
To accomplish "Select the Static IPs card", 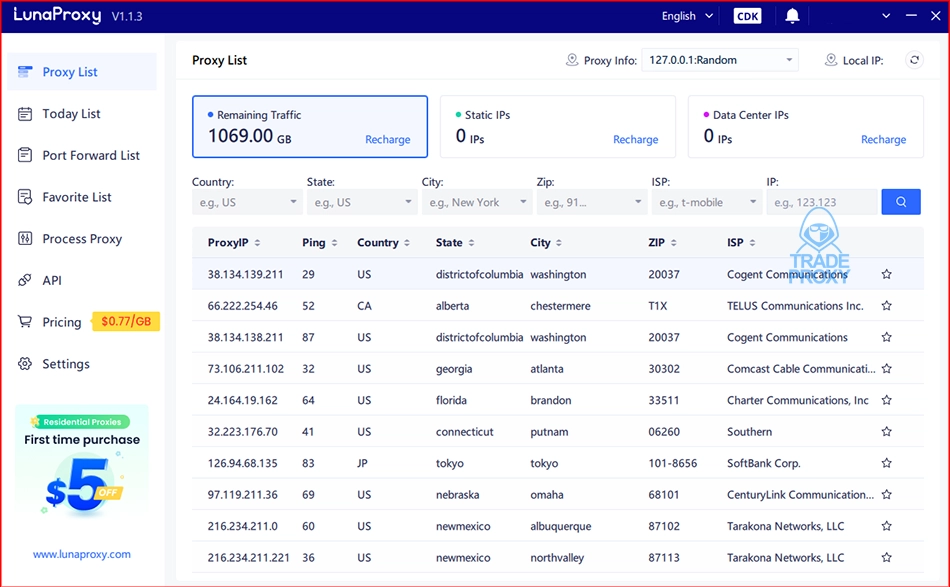I will [557, 127].
